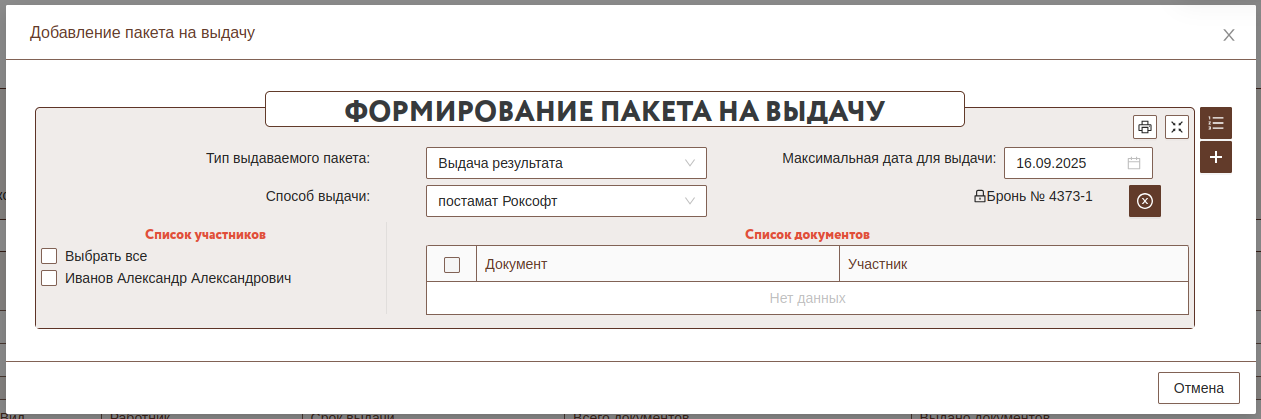Close the dialog with the top-right X

[x=1229, y=35]
